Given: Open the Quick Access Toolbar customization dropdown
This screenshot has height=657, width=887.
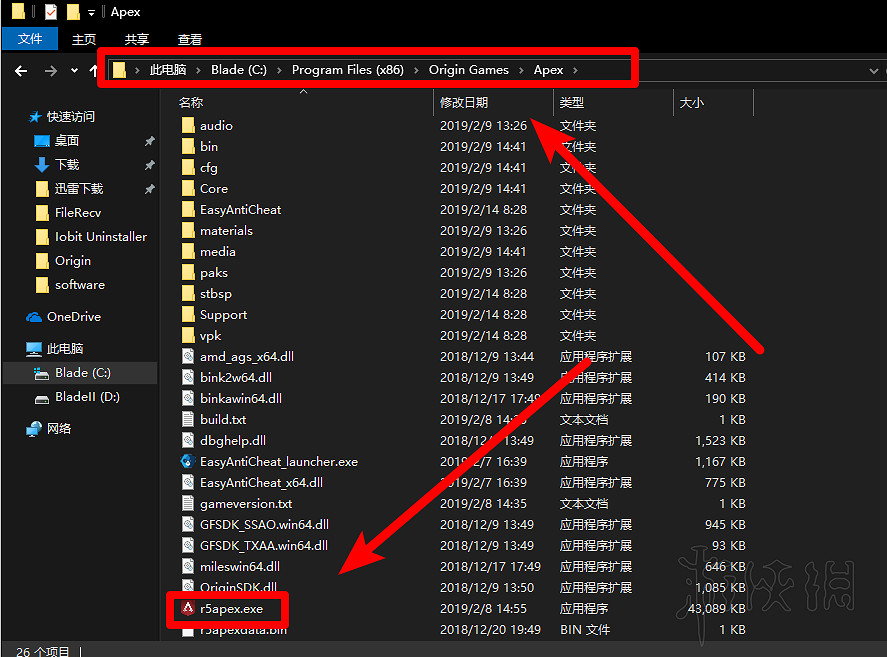Looking at the screenshot, I should pyautogui.click(x=92, y=11).
